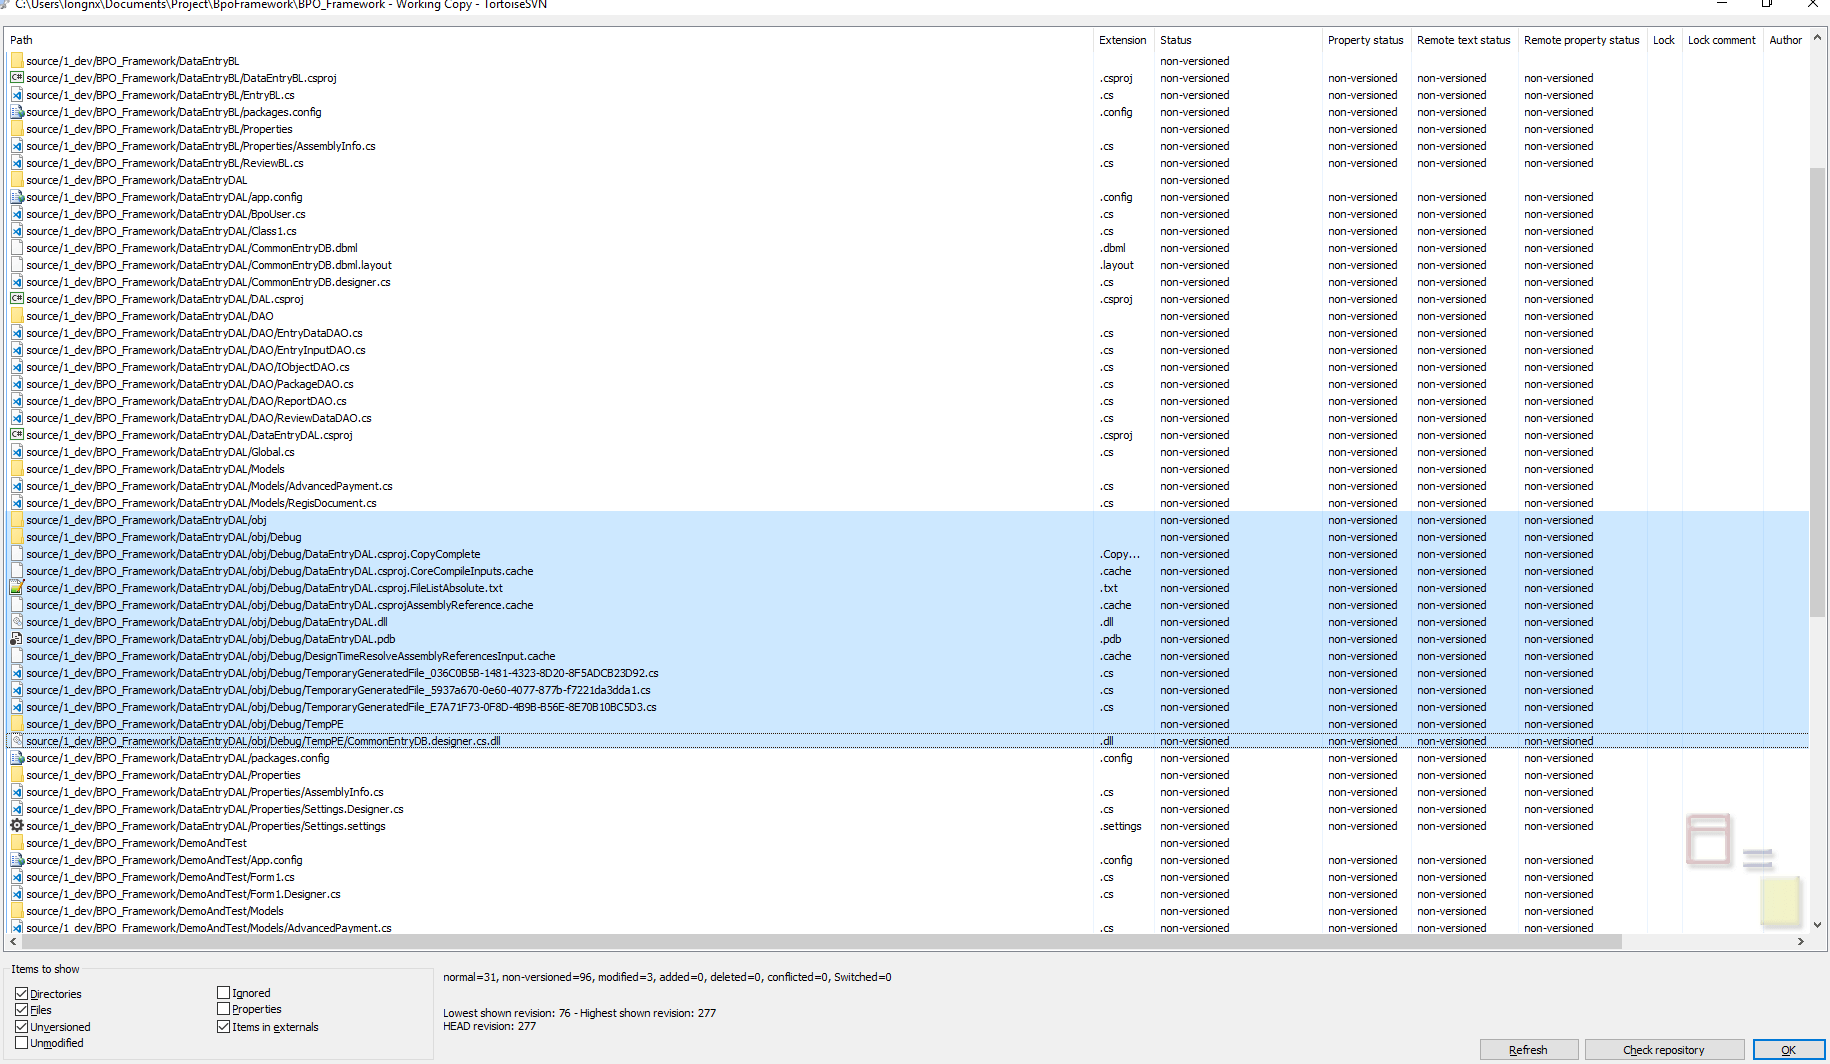The height and width of the screenshot is (1064, 1830).
Task: Click the DataEntryDAL/Models folder icon
Action: click(17, 469)
